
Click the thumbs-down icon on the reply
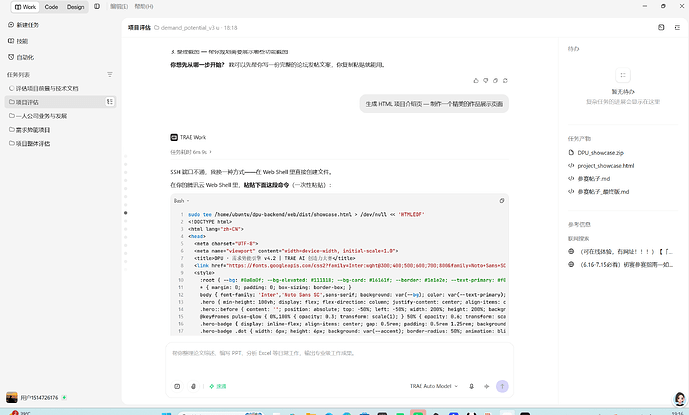tap(486, 80)
